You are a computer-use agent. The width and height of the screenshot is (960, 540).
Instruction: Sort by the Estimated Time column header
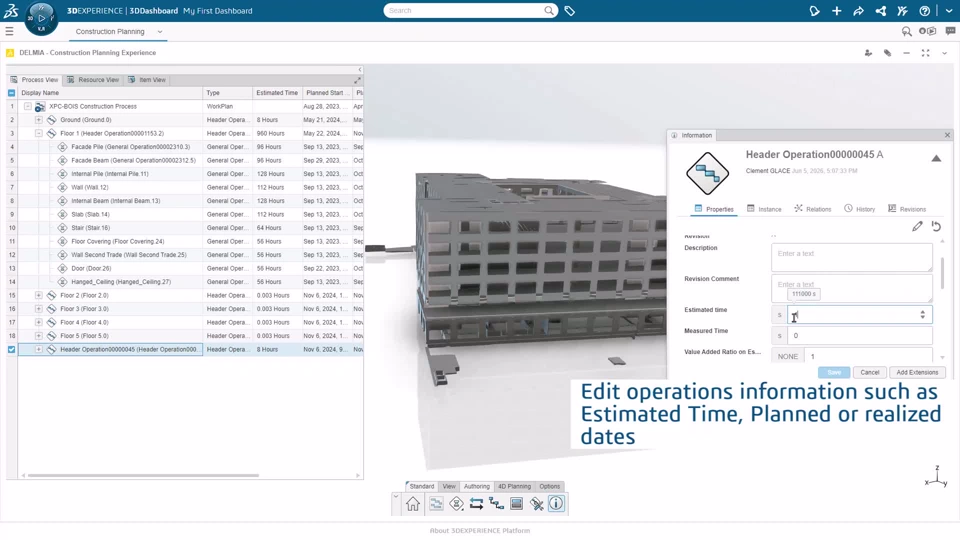[x=277, y=93]
